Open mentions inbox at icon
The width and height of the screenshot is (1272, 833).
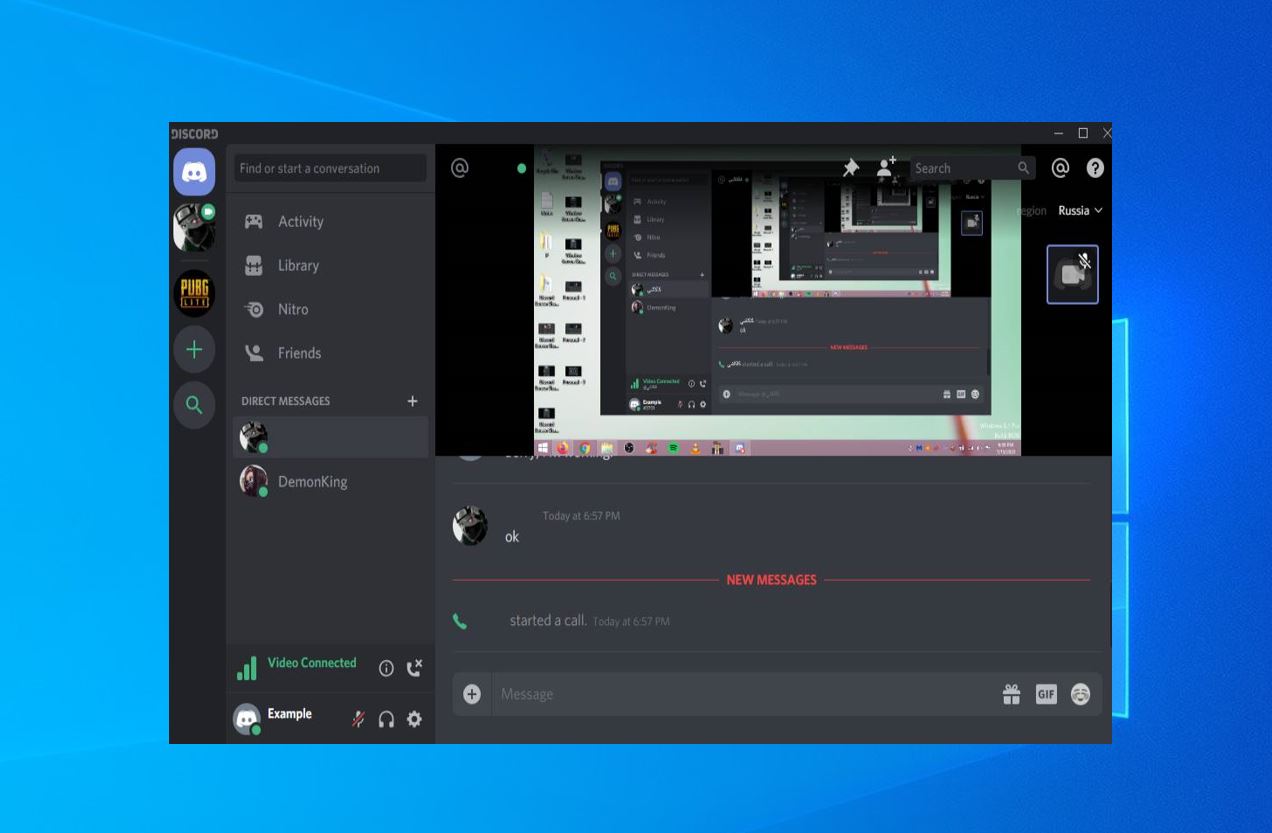(x=1061, y=168)
